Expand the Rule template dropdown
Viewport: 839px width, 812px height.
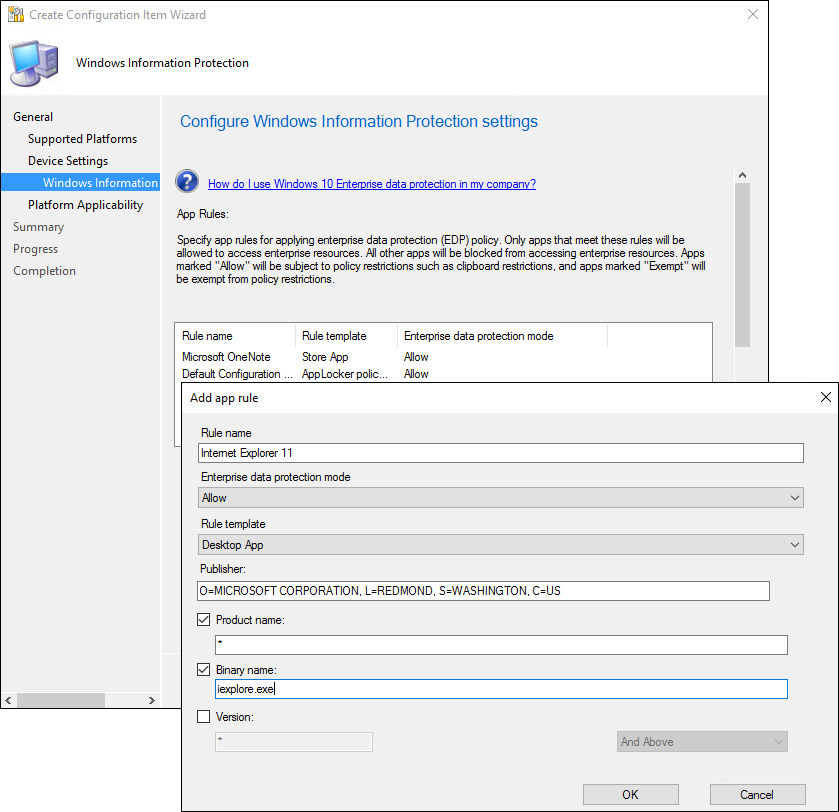click(x=500, y=545)
